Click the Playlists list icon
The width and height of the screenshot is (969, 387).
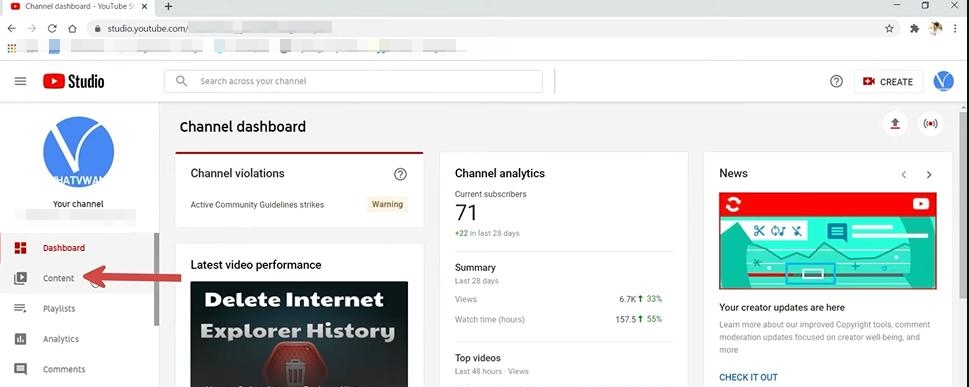[x=20, y=308]
